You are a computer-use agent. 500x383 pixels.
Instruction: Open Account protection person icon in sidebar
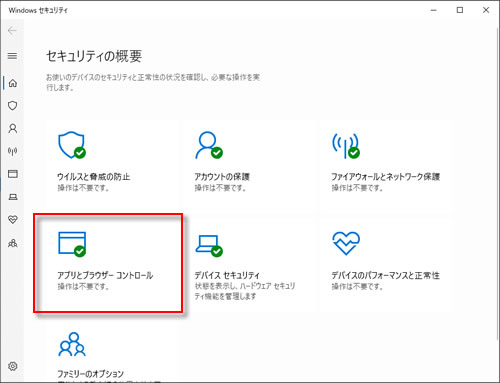13,129
